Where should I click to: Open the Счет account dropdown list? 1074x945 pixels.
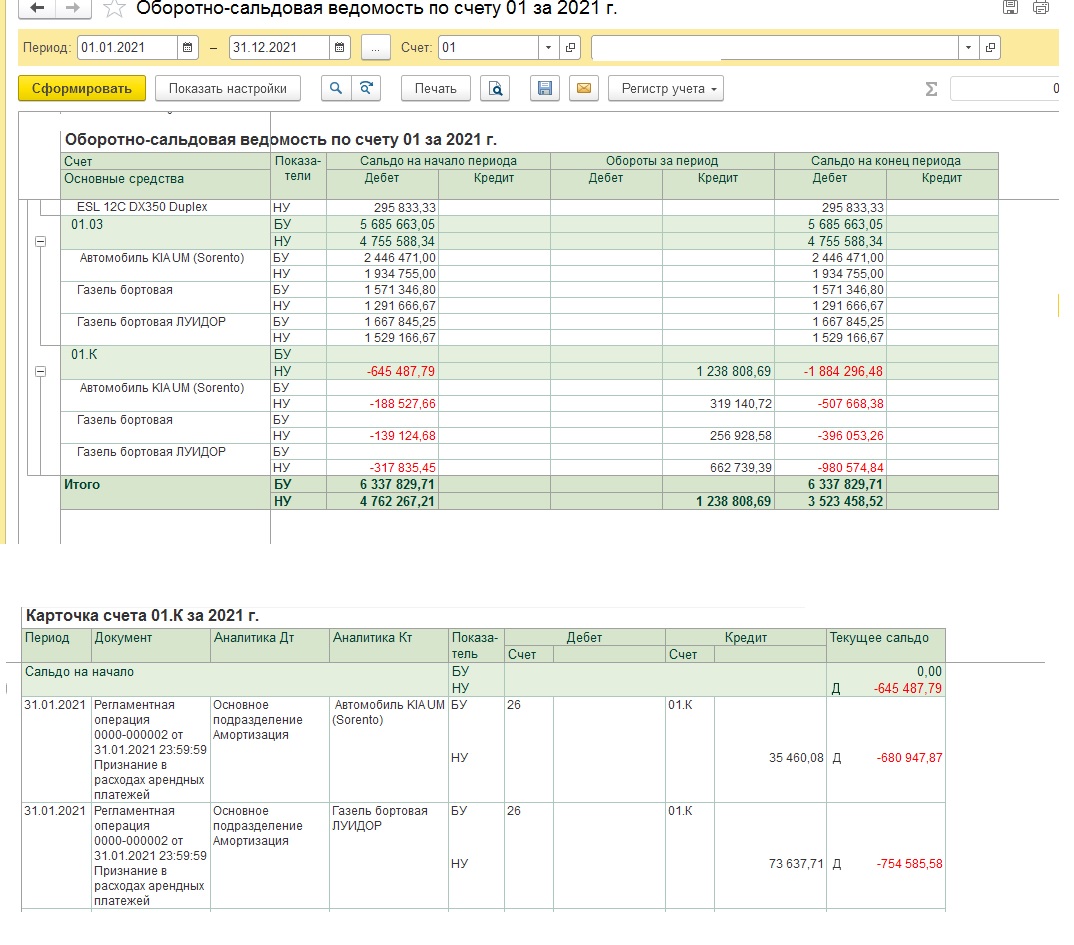tap(548, 47)
